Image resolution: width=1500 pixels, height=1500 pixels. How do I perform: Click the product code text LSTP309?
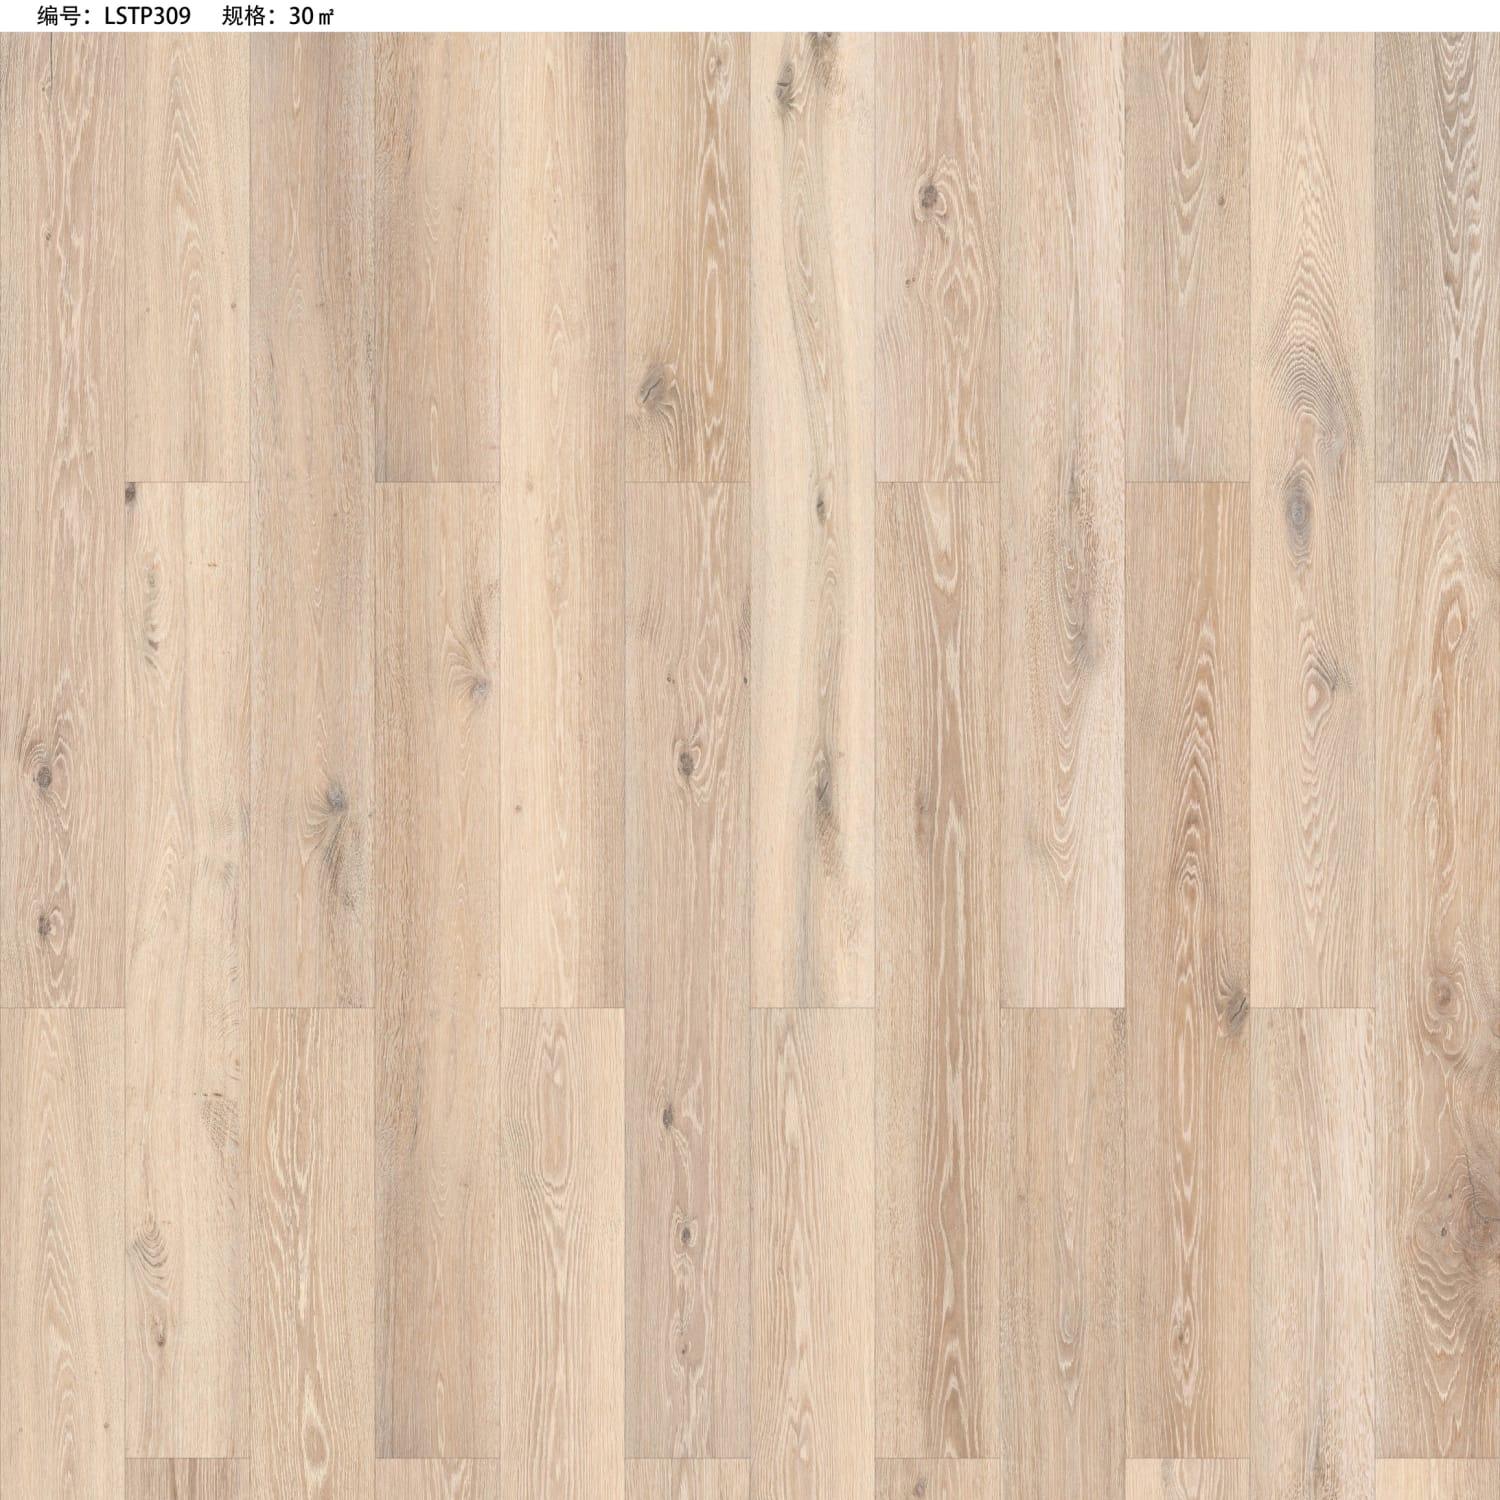(147, 15)
